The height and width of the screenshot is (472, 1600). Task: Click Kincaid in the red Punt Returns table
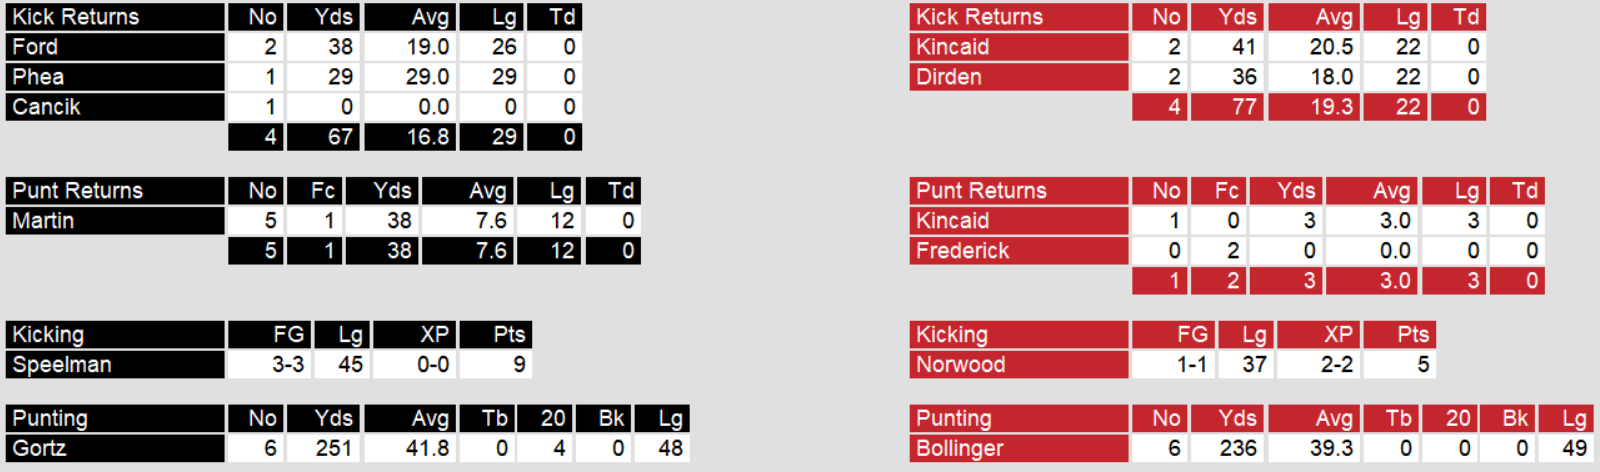point(952,221)
